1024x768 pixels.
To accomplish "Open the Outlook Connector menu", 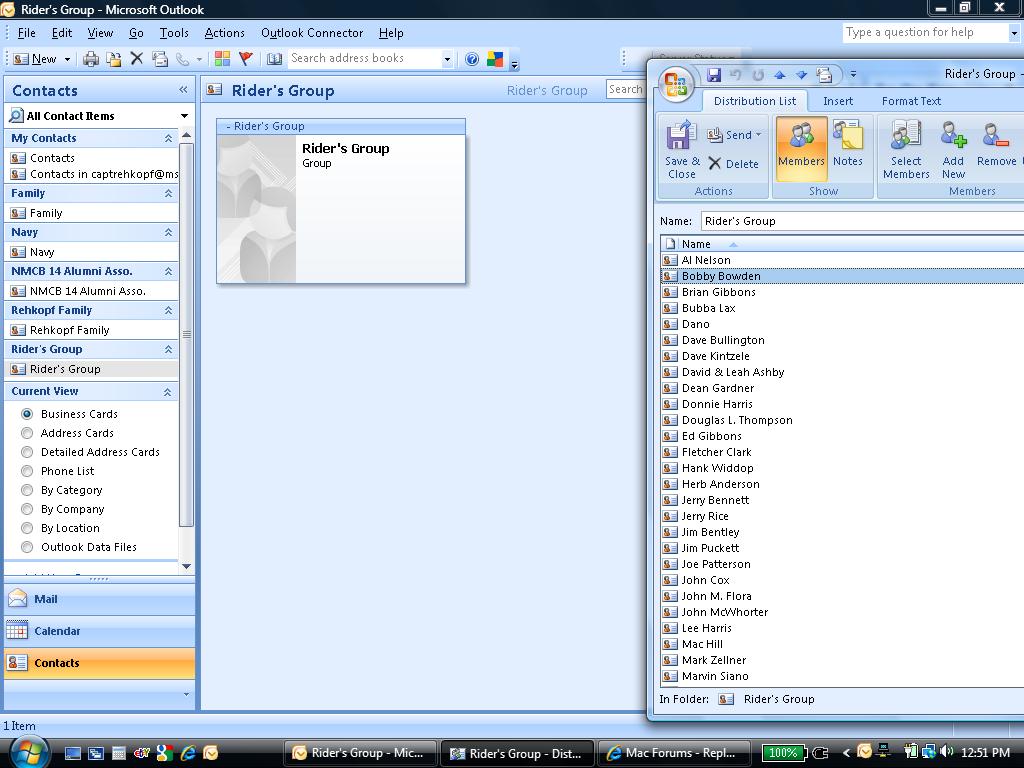I will (x=312, y=33).
